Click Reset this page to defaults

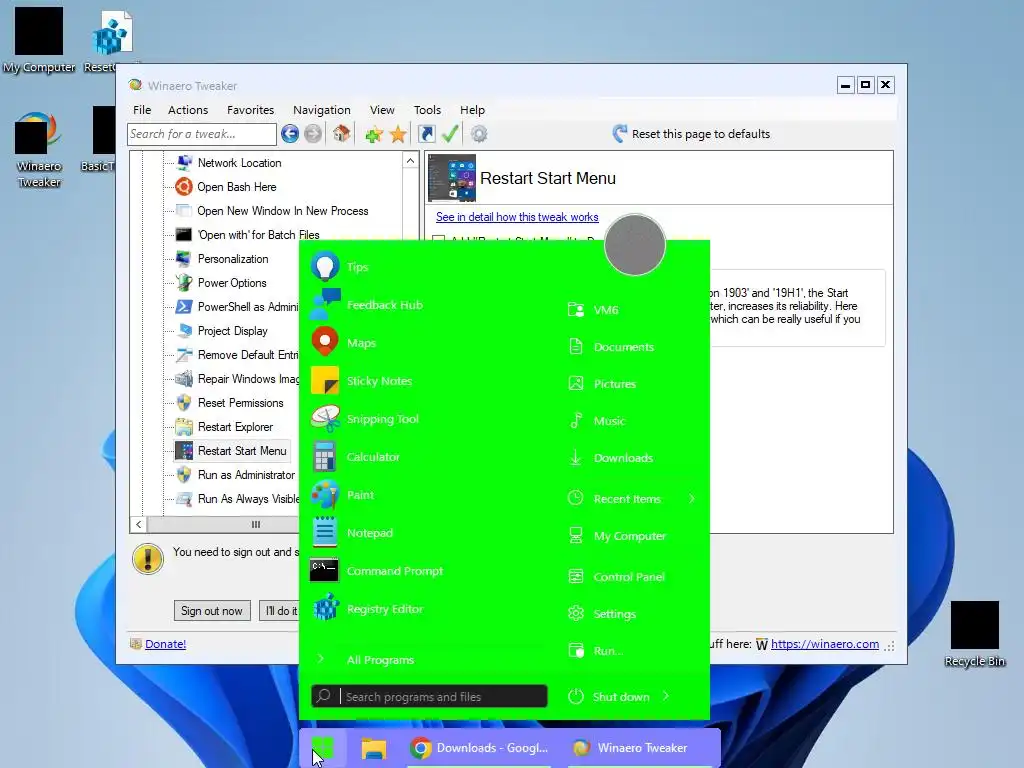(692, 134)
